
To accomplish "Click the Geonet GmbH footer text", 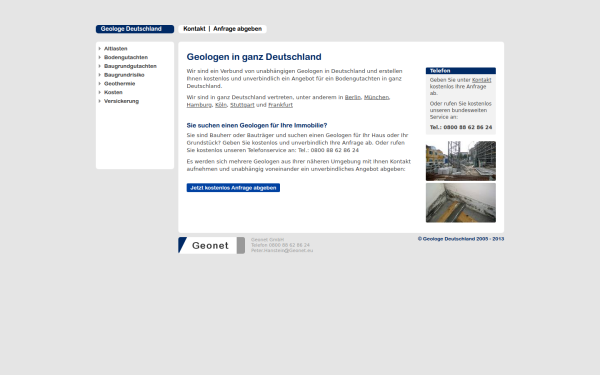I will [x=267, y=240].
